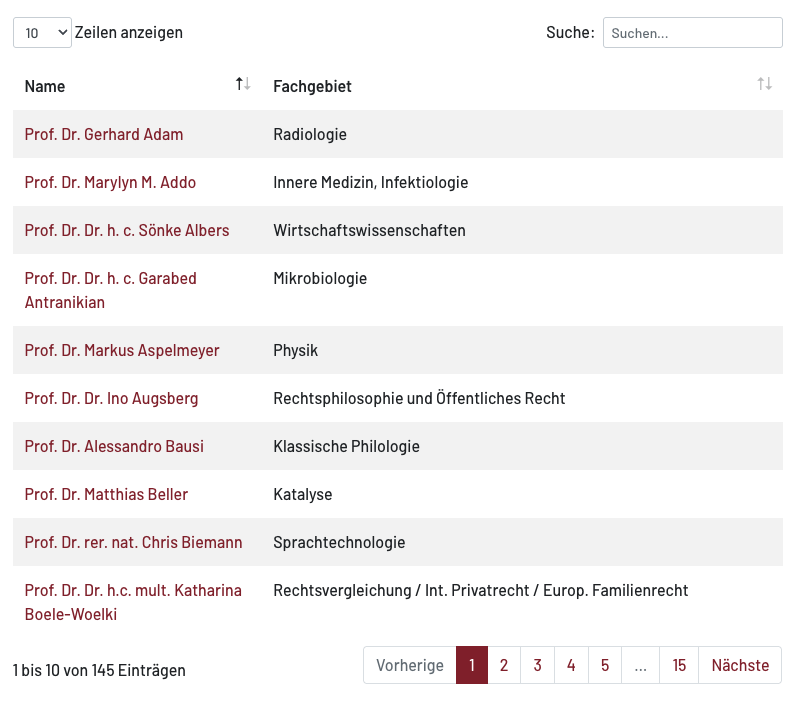
Task: Open Prof. Dr. Gerhard Adam's profile
Action: click(x=104, y=134)
